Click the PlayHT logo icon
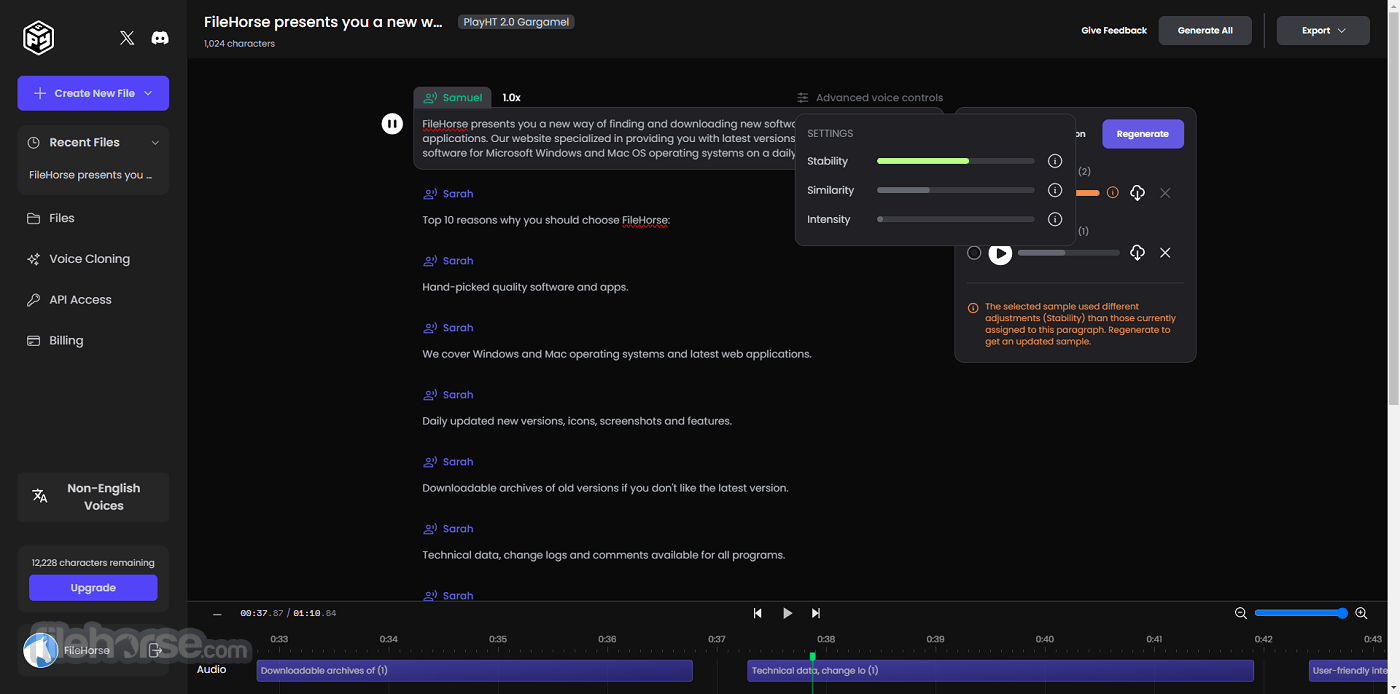The width and height of the screenshot is (1400, 694). tap(38, 38)
